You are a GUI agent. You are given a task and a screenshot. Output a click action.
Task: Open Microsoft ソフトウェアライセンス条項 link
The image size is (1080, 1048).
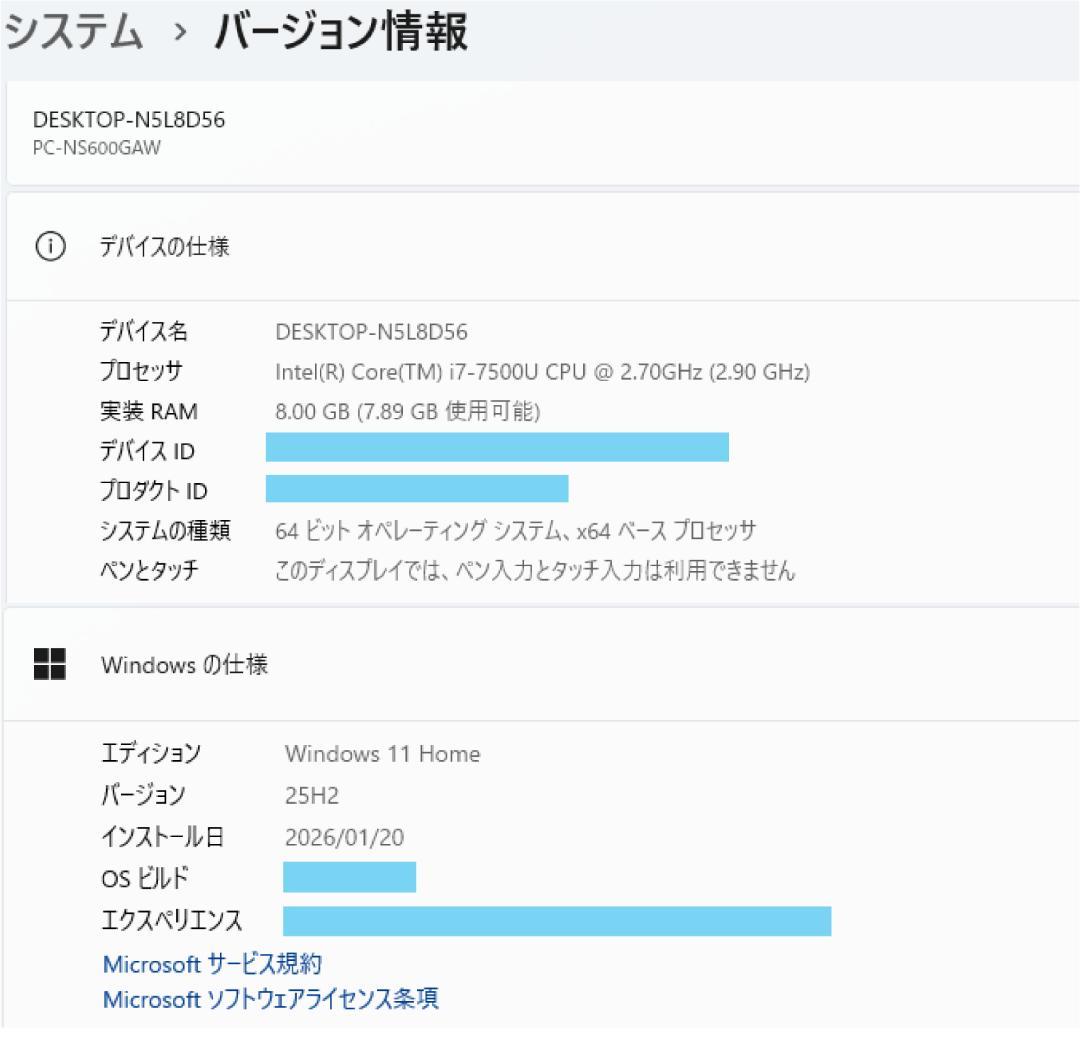(271, 998)
